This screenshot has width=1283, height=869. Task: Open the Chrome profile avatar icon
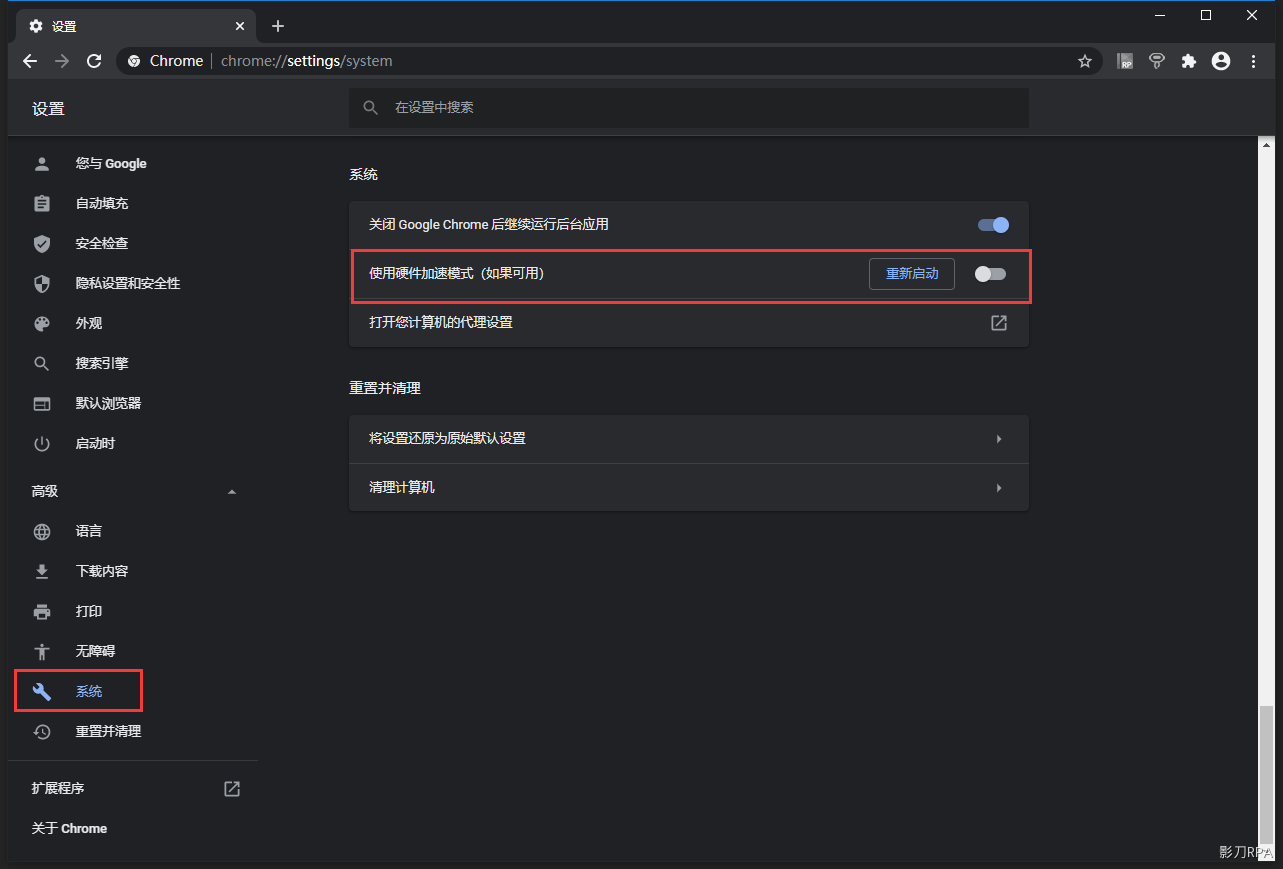tap(1220, 61)
